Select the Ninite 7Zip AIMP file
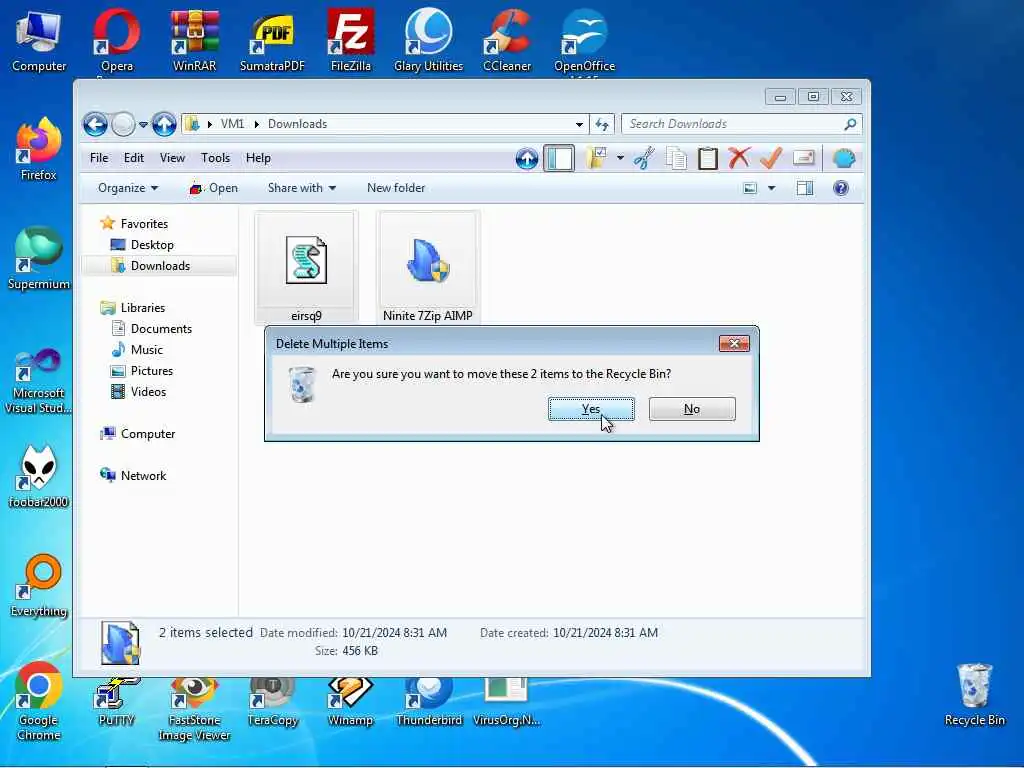Screen dimensions: 1024x768 (x=428, y=268)
